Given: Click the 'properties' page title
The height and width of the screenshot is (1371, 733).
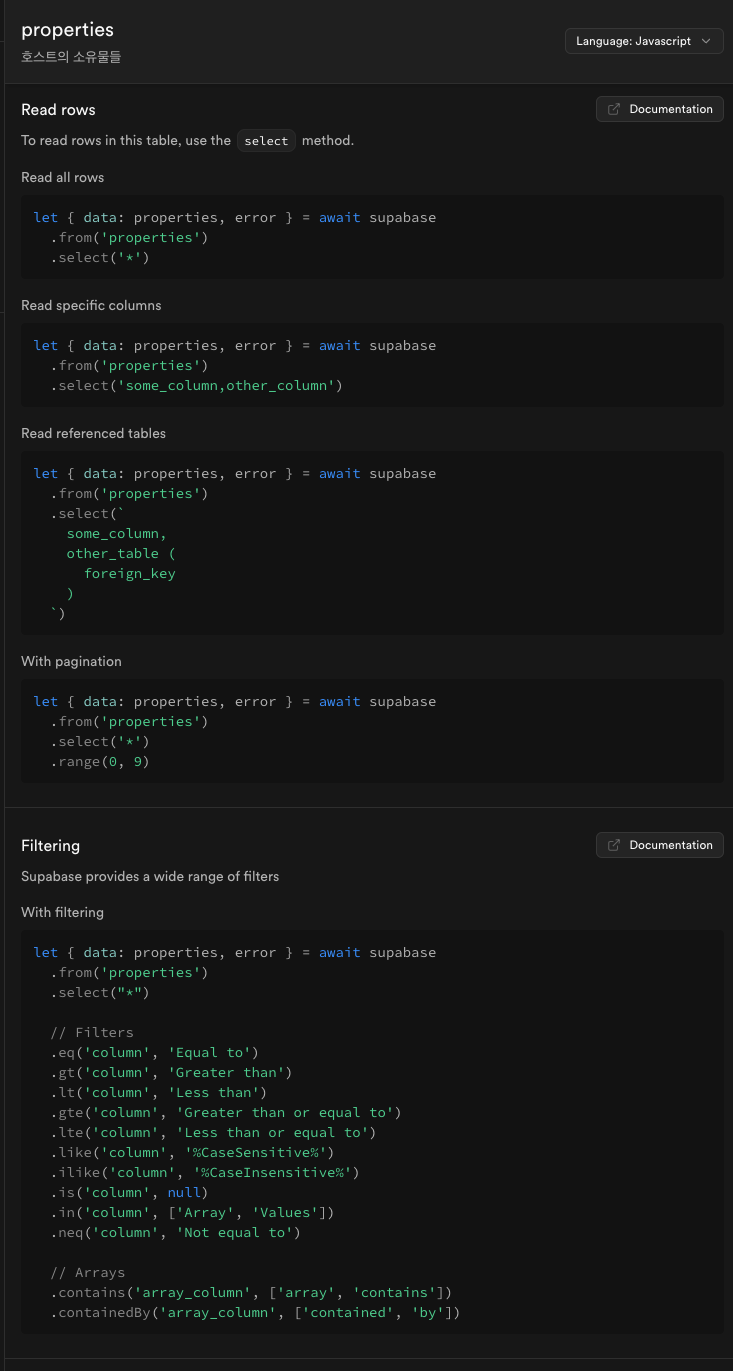Looking at the screenshot, I should tap(67, 29).
